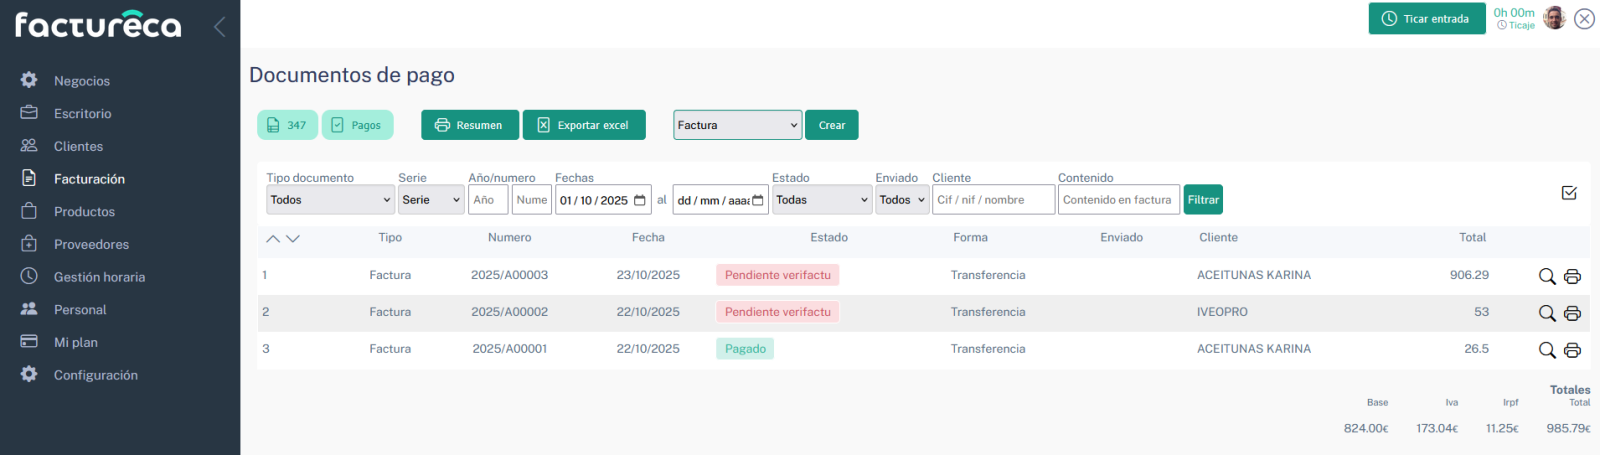Open the Enviado Todos dropdown

(902, 200)
